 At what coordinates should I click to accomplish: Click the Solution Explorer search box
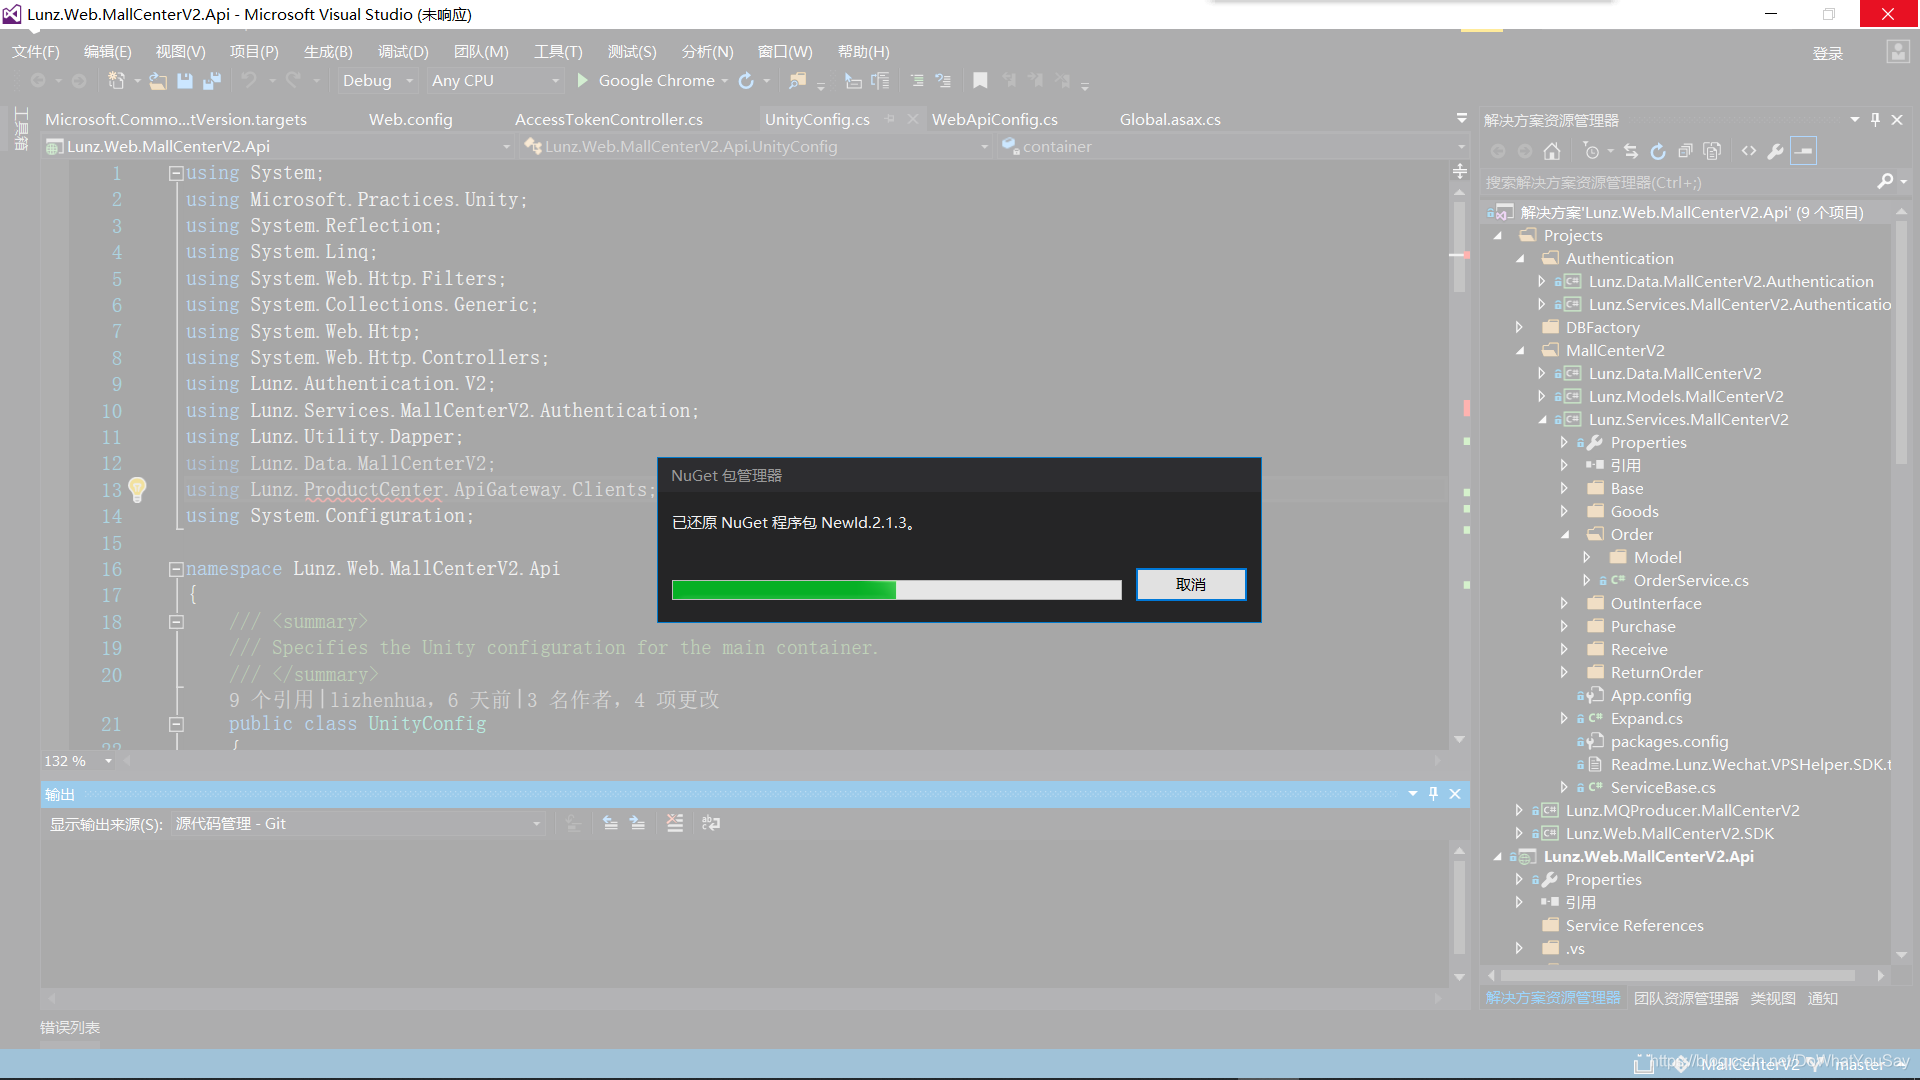pos(1680,182)
